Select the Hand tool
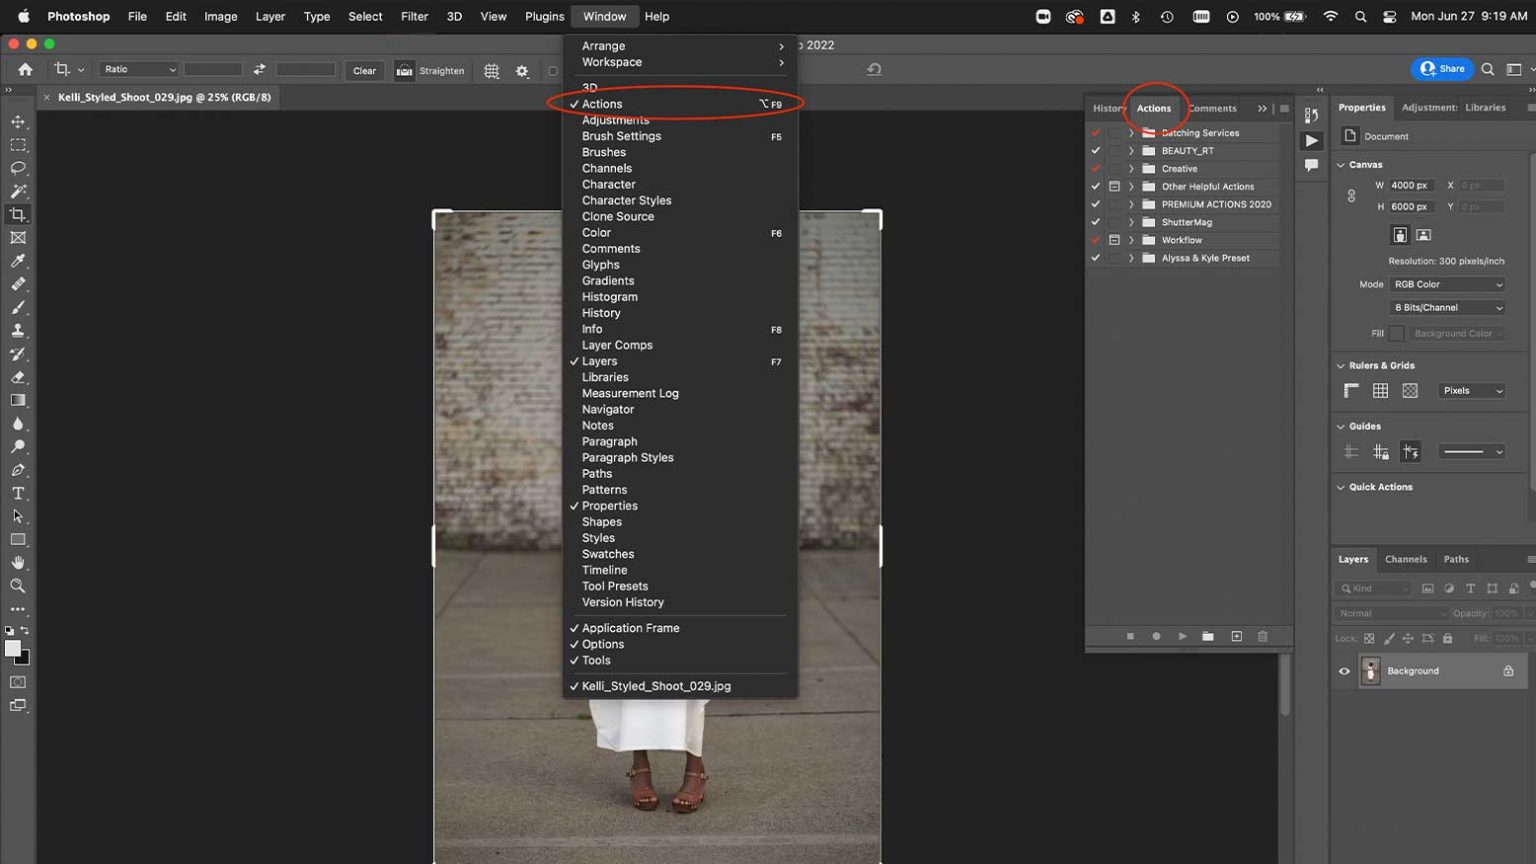1536x864 pixels. pos(18,563)
